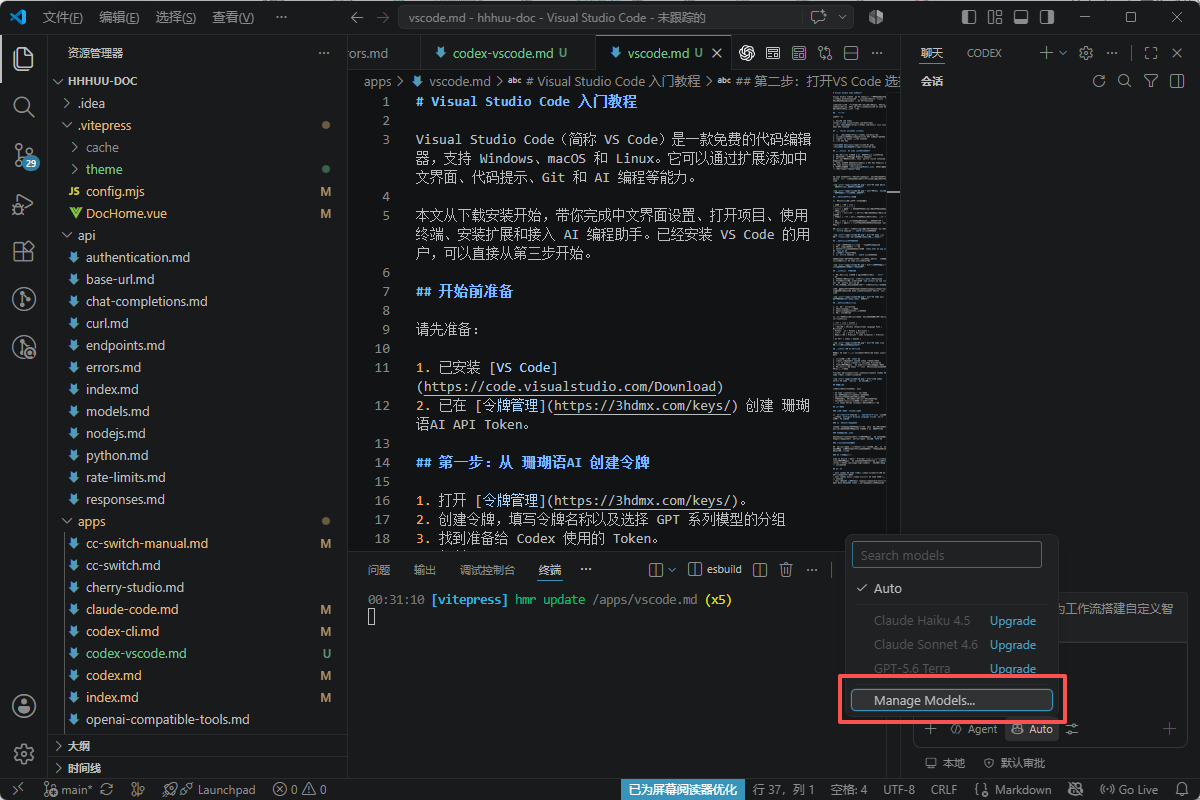Open notifications bell in status bar

pos(1182,789)
